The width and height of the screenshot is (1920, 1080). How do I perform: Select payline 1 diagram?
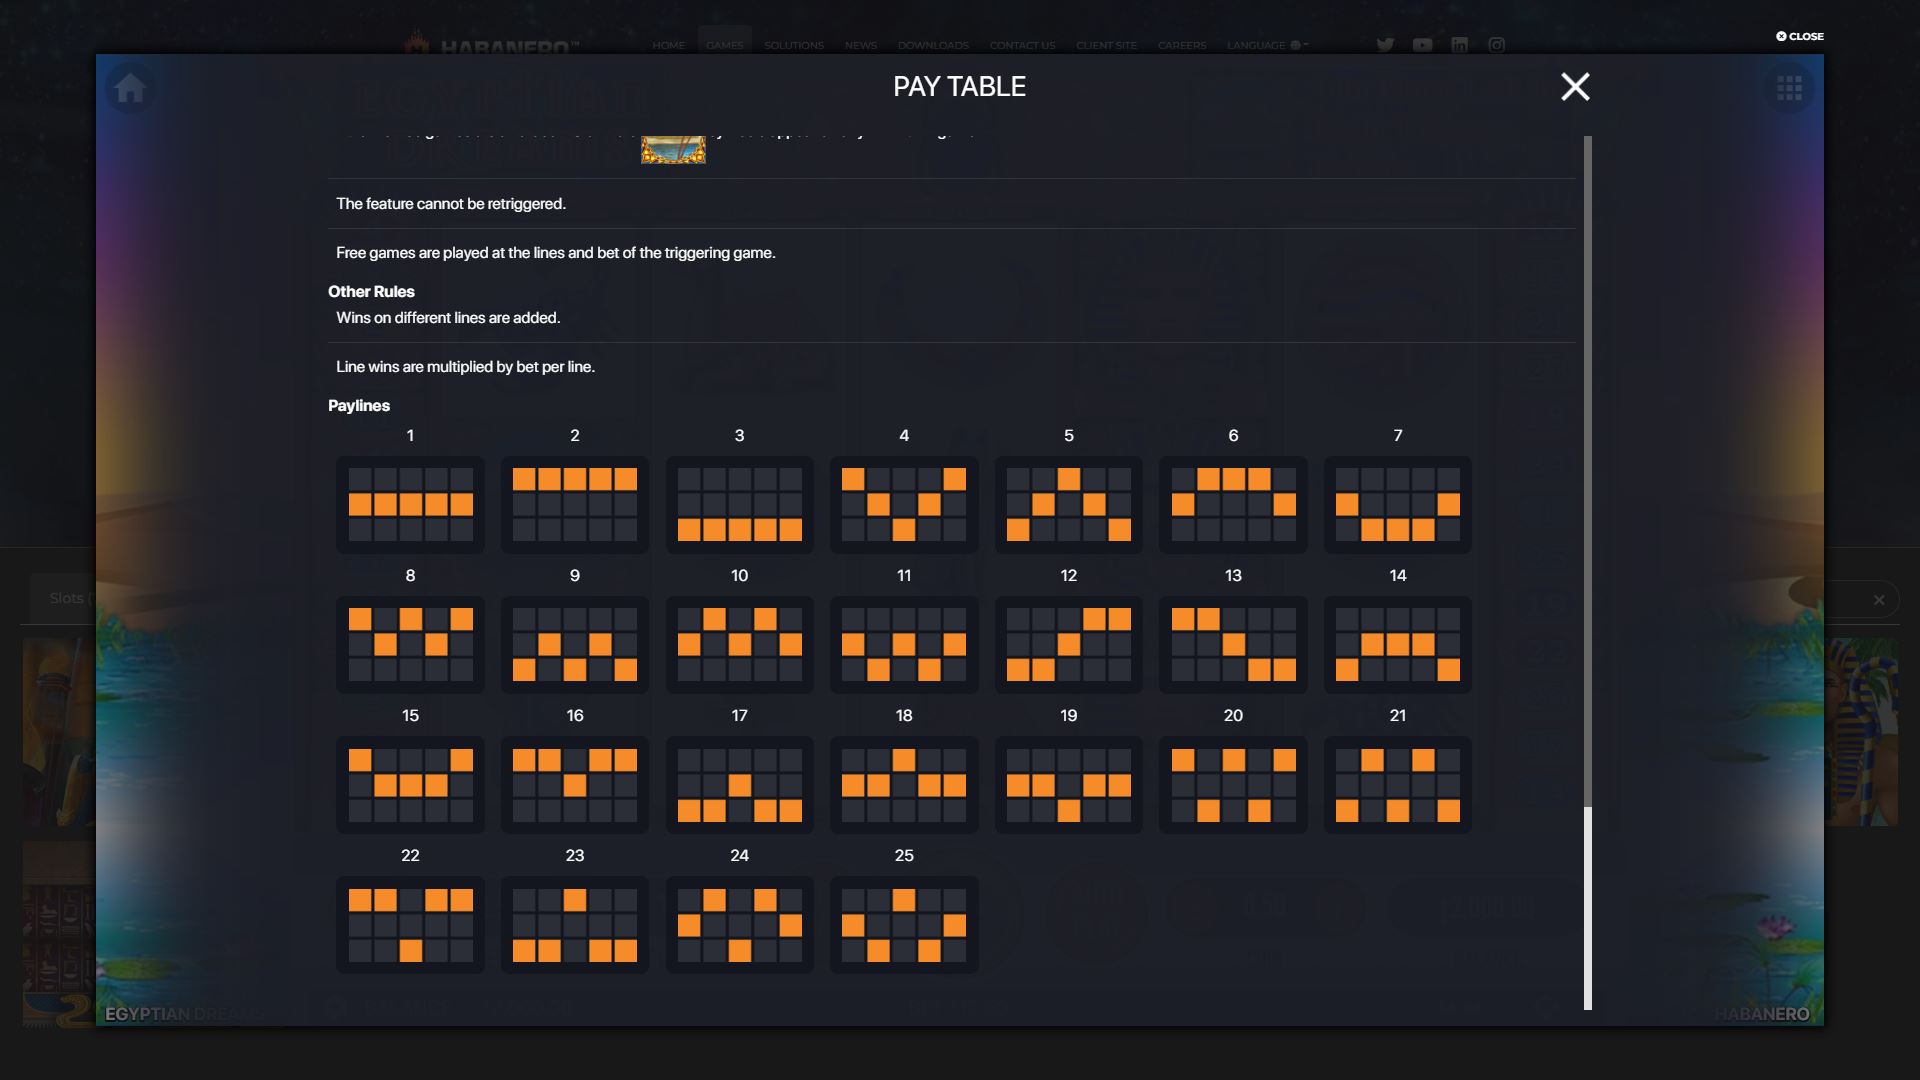[410, 505]
